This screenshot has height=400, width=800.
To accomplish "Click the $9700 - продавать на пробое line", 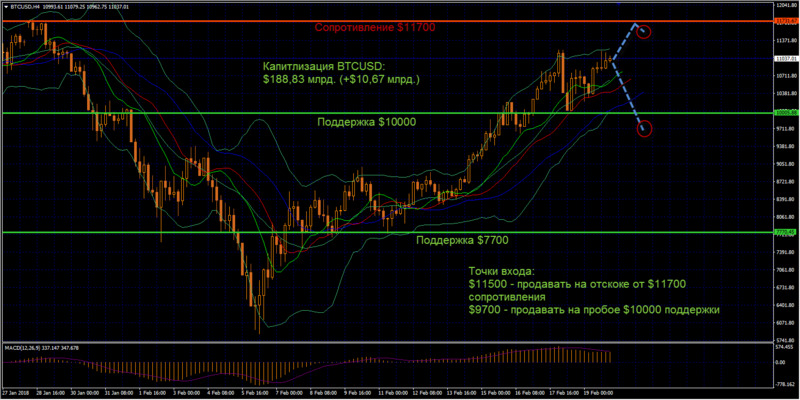I will click(x=594, y=309).
